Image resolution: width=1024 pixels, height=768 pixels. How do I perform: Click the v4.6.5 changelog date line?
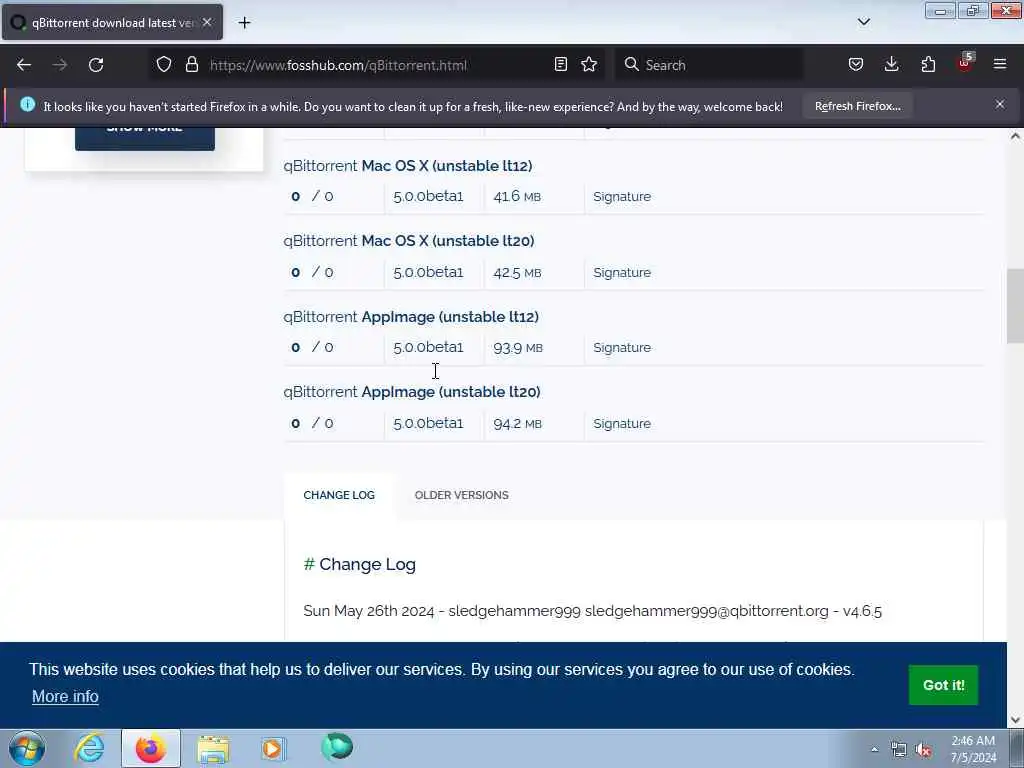pyautogui.click(x=592, y=611)
